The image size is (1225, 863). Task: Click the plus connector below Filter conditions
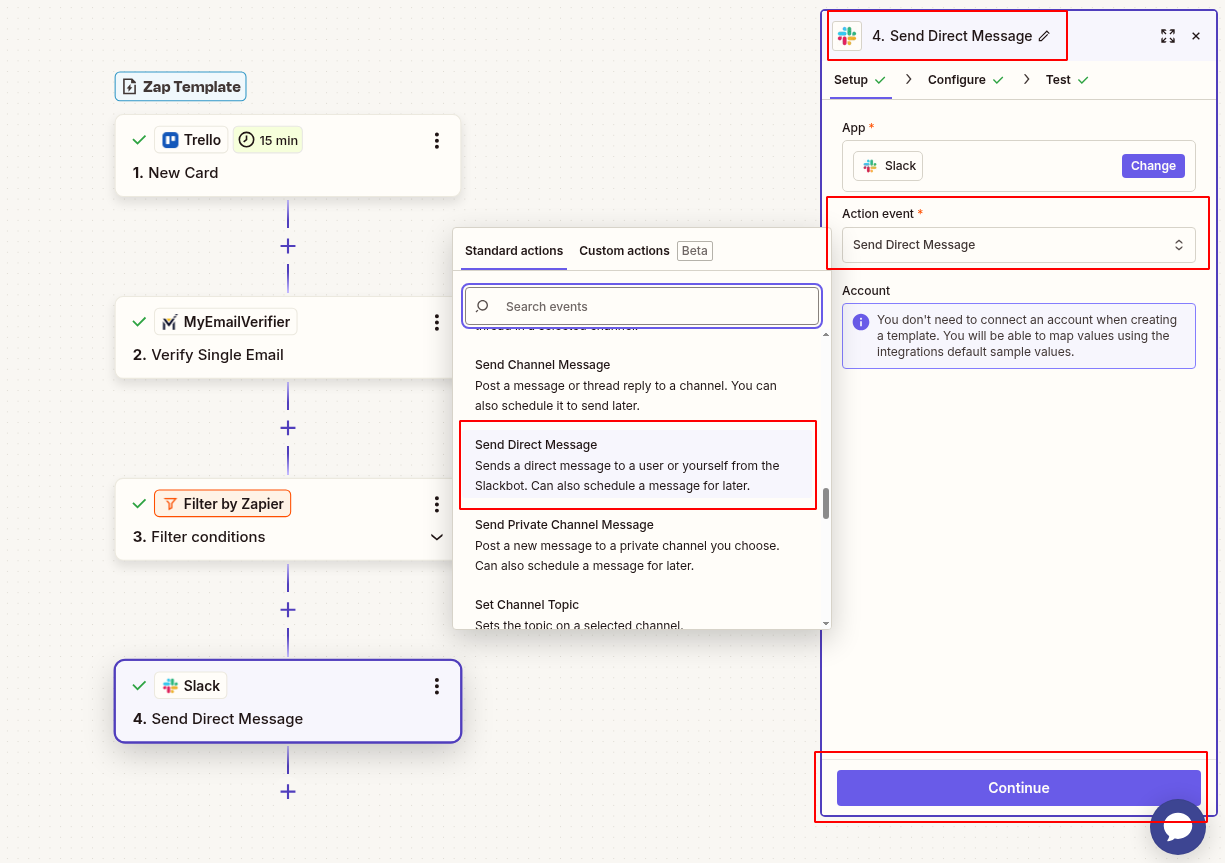coord(288,609)
